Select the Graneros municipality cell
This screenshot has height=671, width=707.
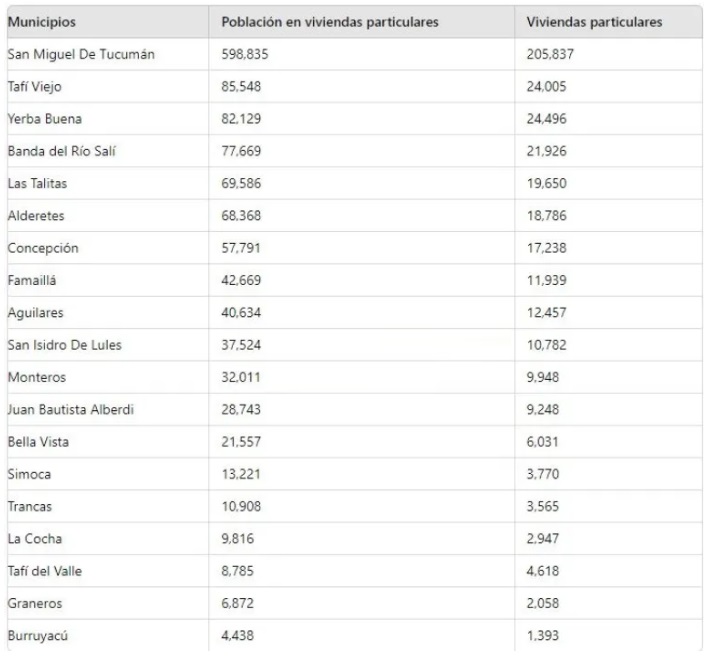pos(34,604)
